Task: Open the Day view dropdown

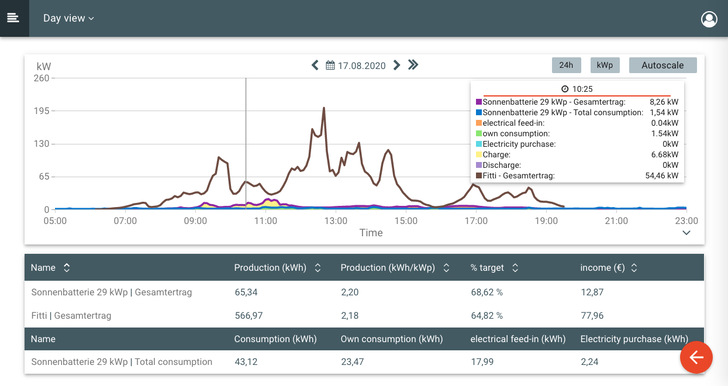Action: [x=68, y=18]
